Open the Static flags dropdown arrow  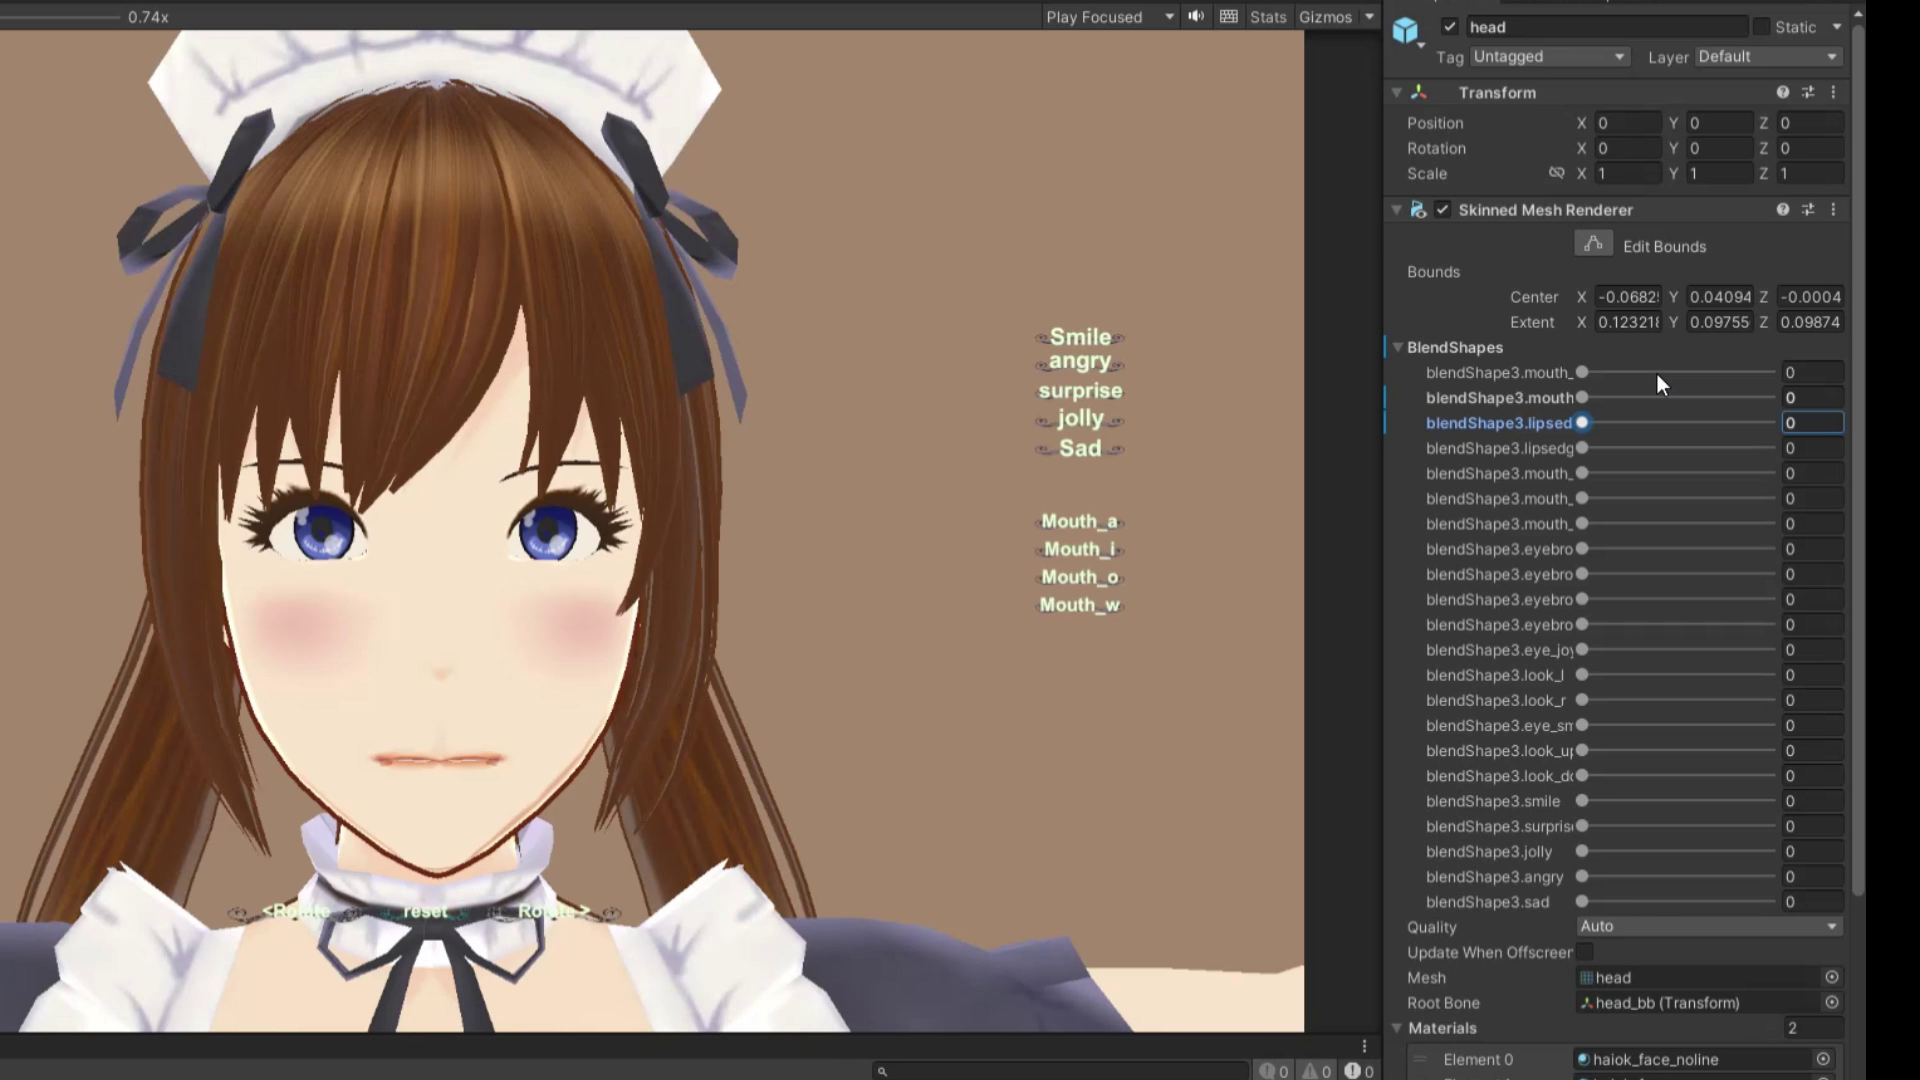coord(1837,27)
